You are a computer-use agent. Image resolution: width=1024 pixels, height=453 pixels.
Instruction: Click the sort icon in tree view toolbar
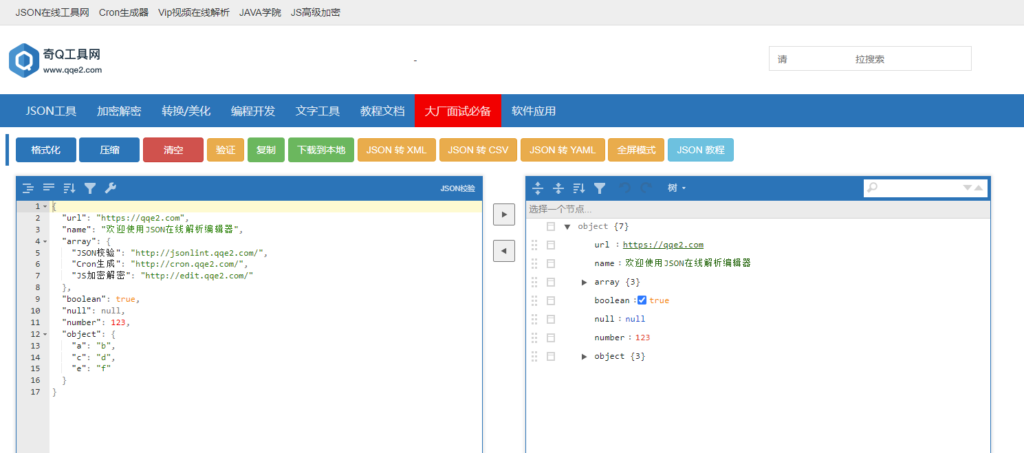click(579, 187)
